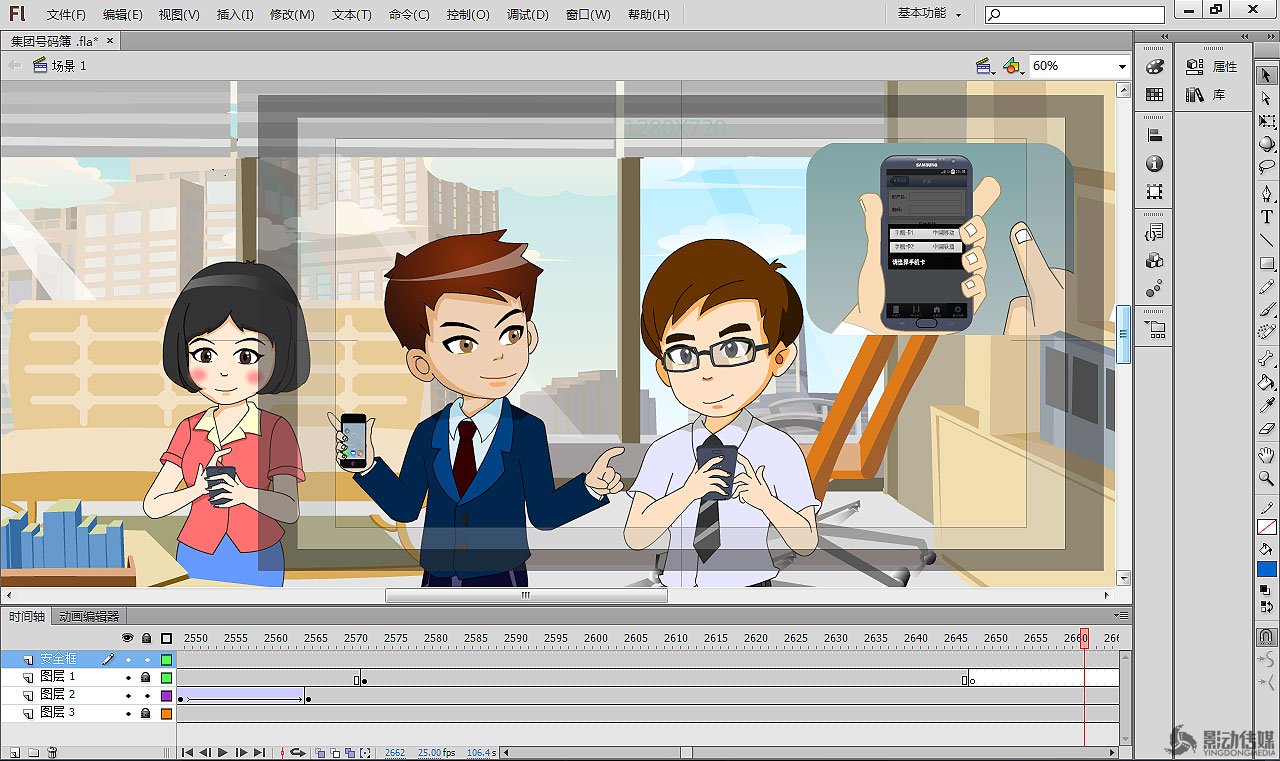
Task: Select the Lasso tool
Action: click(1267, 167)
